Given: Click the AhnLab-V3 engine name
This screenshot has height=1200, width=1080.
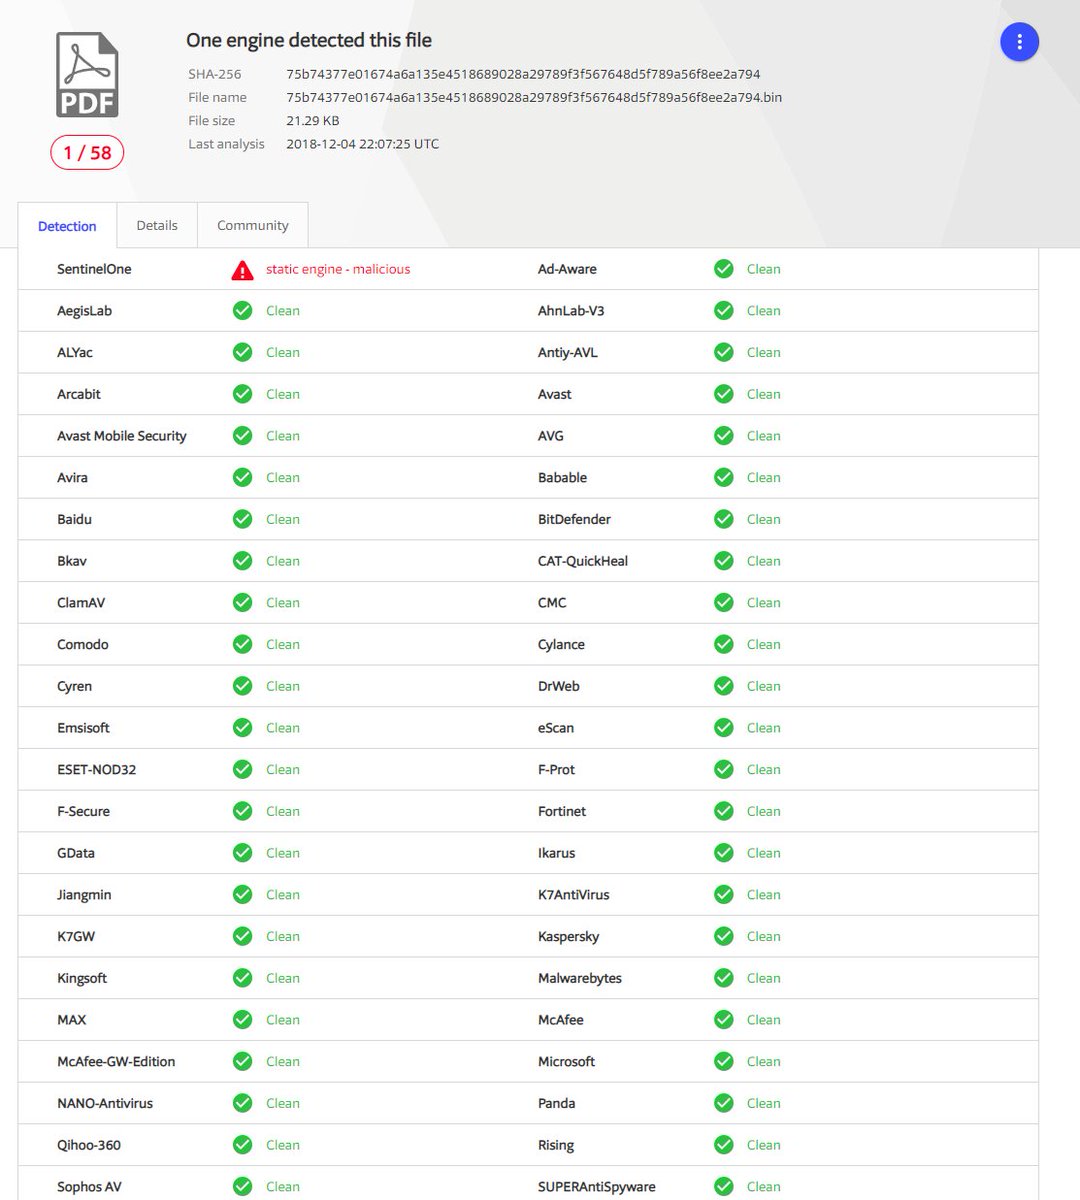Looking at the screenshot, I should point(571,311).
